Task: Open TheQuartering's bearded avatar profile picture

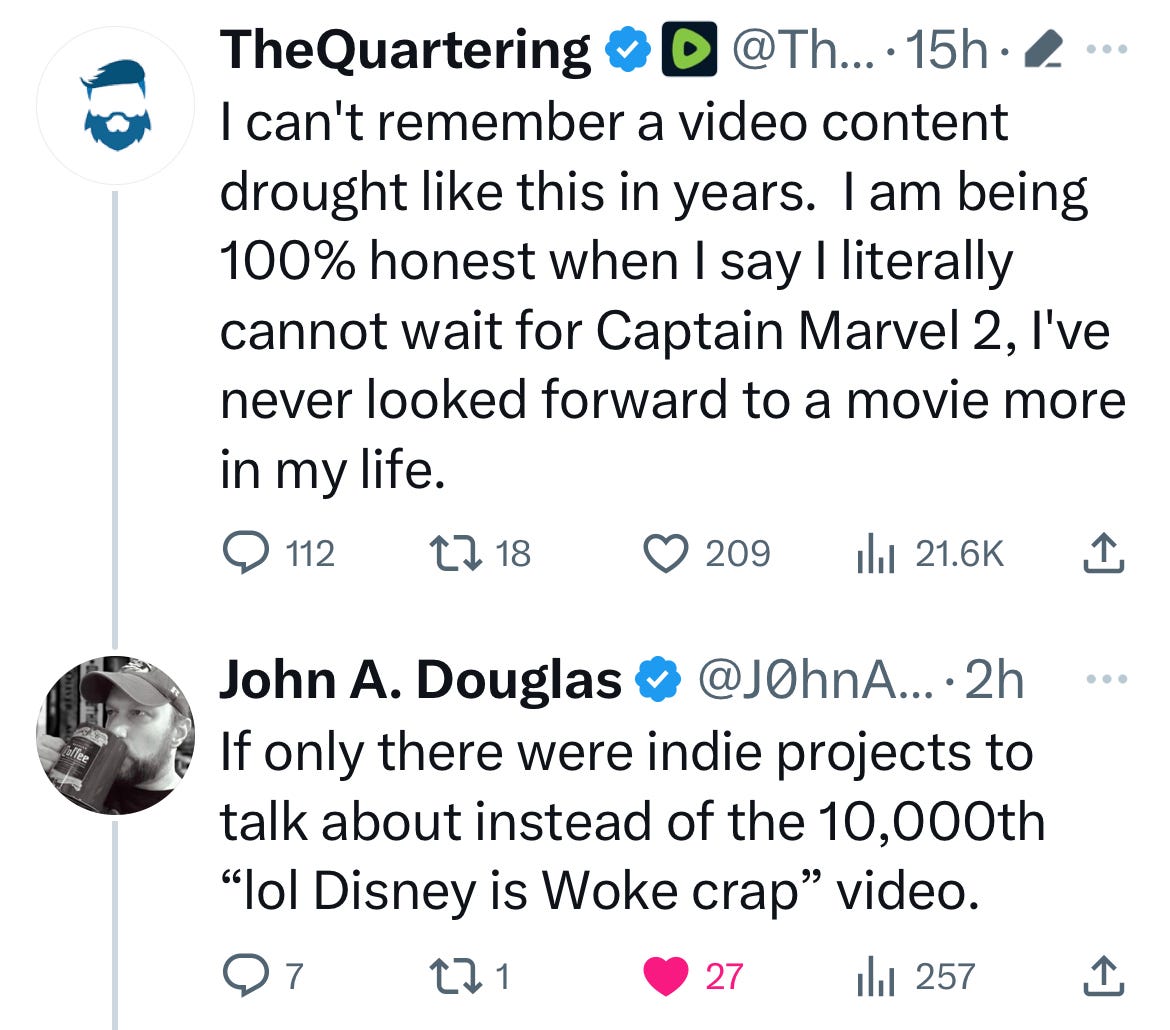Action: tap(116, 105)
